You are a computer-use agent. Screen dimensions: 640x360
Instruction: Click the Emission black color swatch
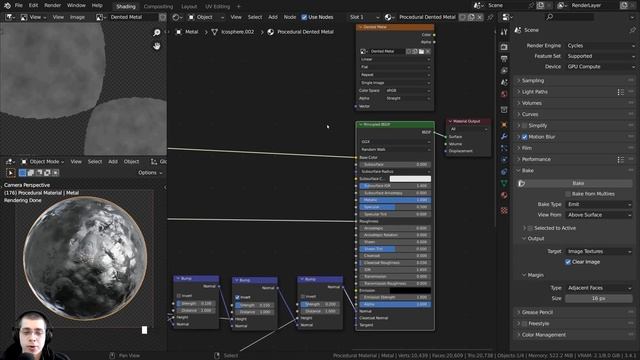pos(410,291)
